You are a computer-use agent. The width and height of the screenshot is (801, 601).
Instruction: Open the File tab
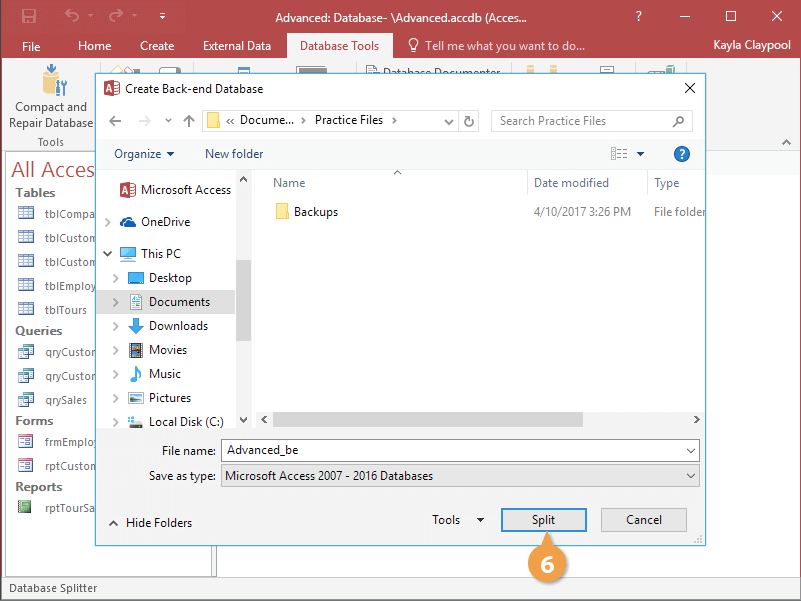(x=31, y=47)
